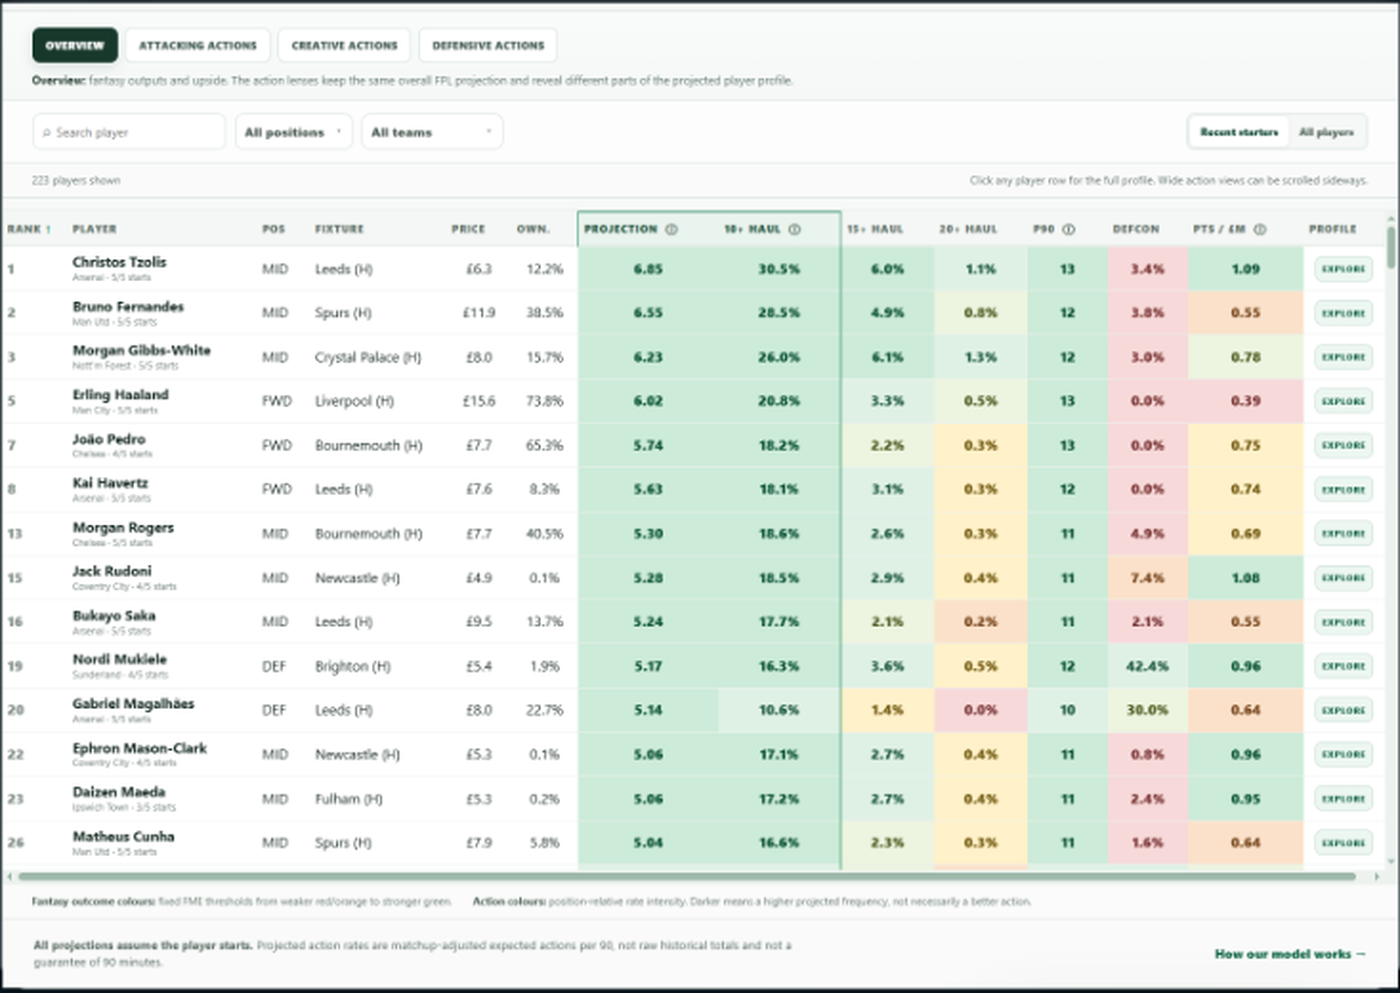Switch to the Overview tab

point(75,45)
